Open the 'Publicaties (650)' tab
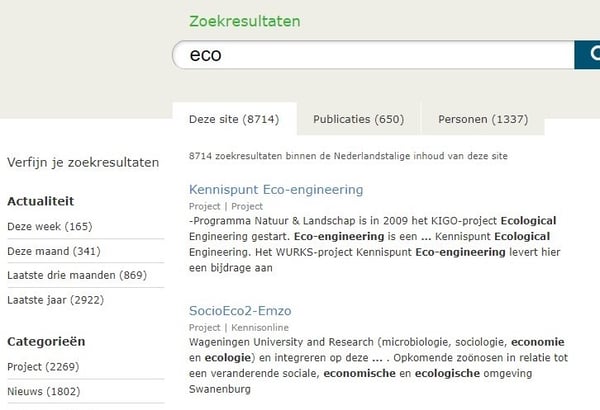Viewport: 600px width, 410px height. 358,119
